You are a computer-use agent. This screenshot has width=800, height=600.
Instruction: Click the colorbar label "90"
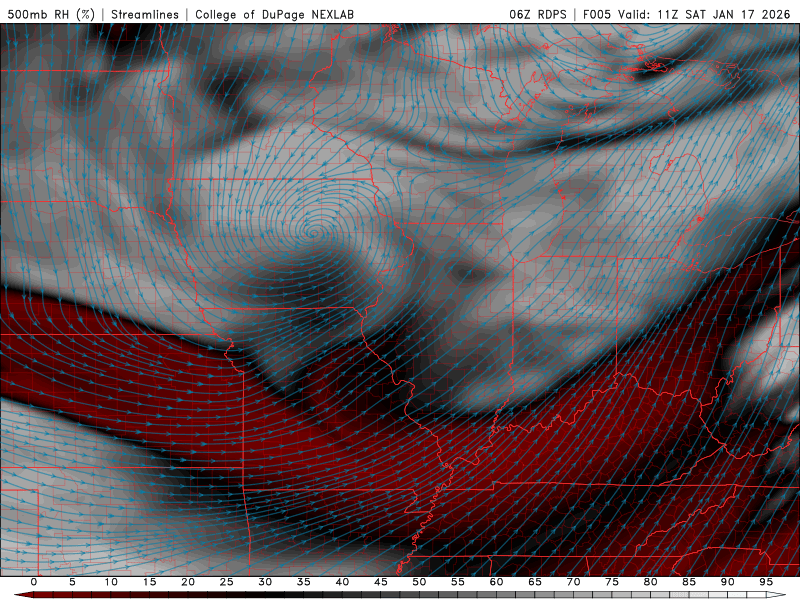[728, 582]
